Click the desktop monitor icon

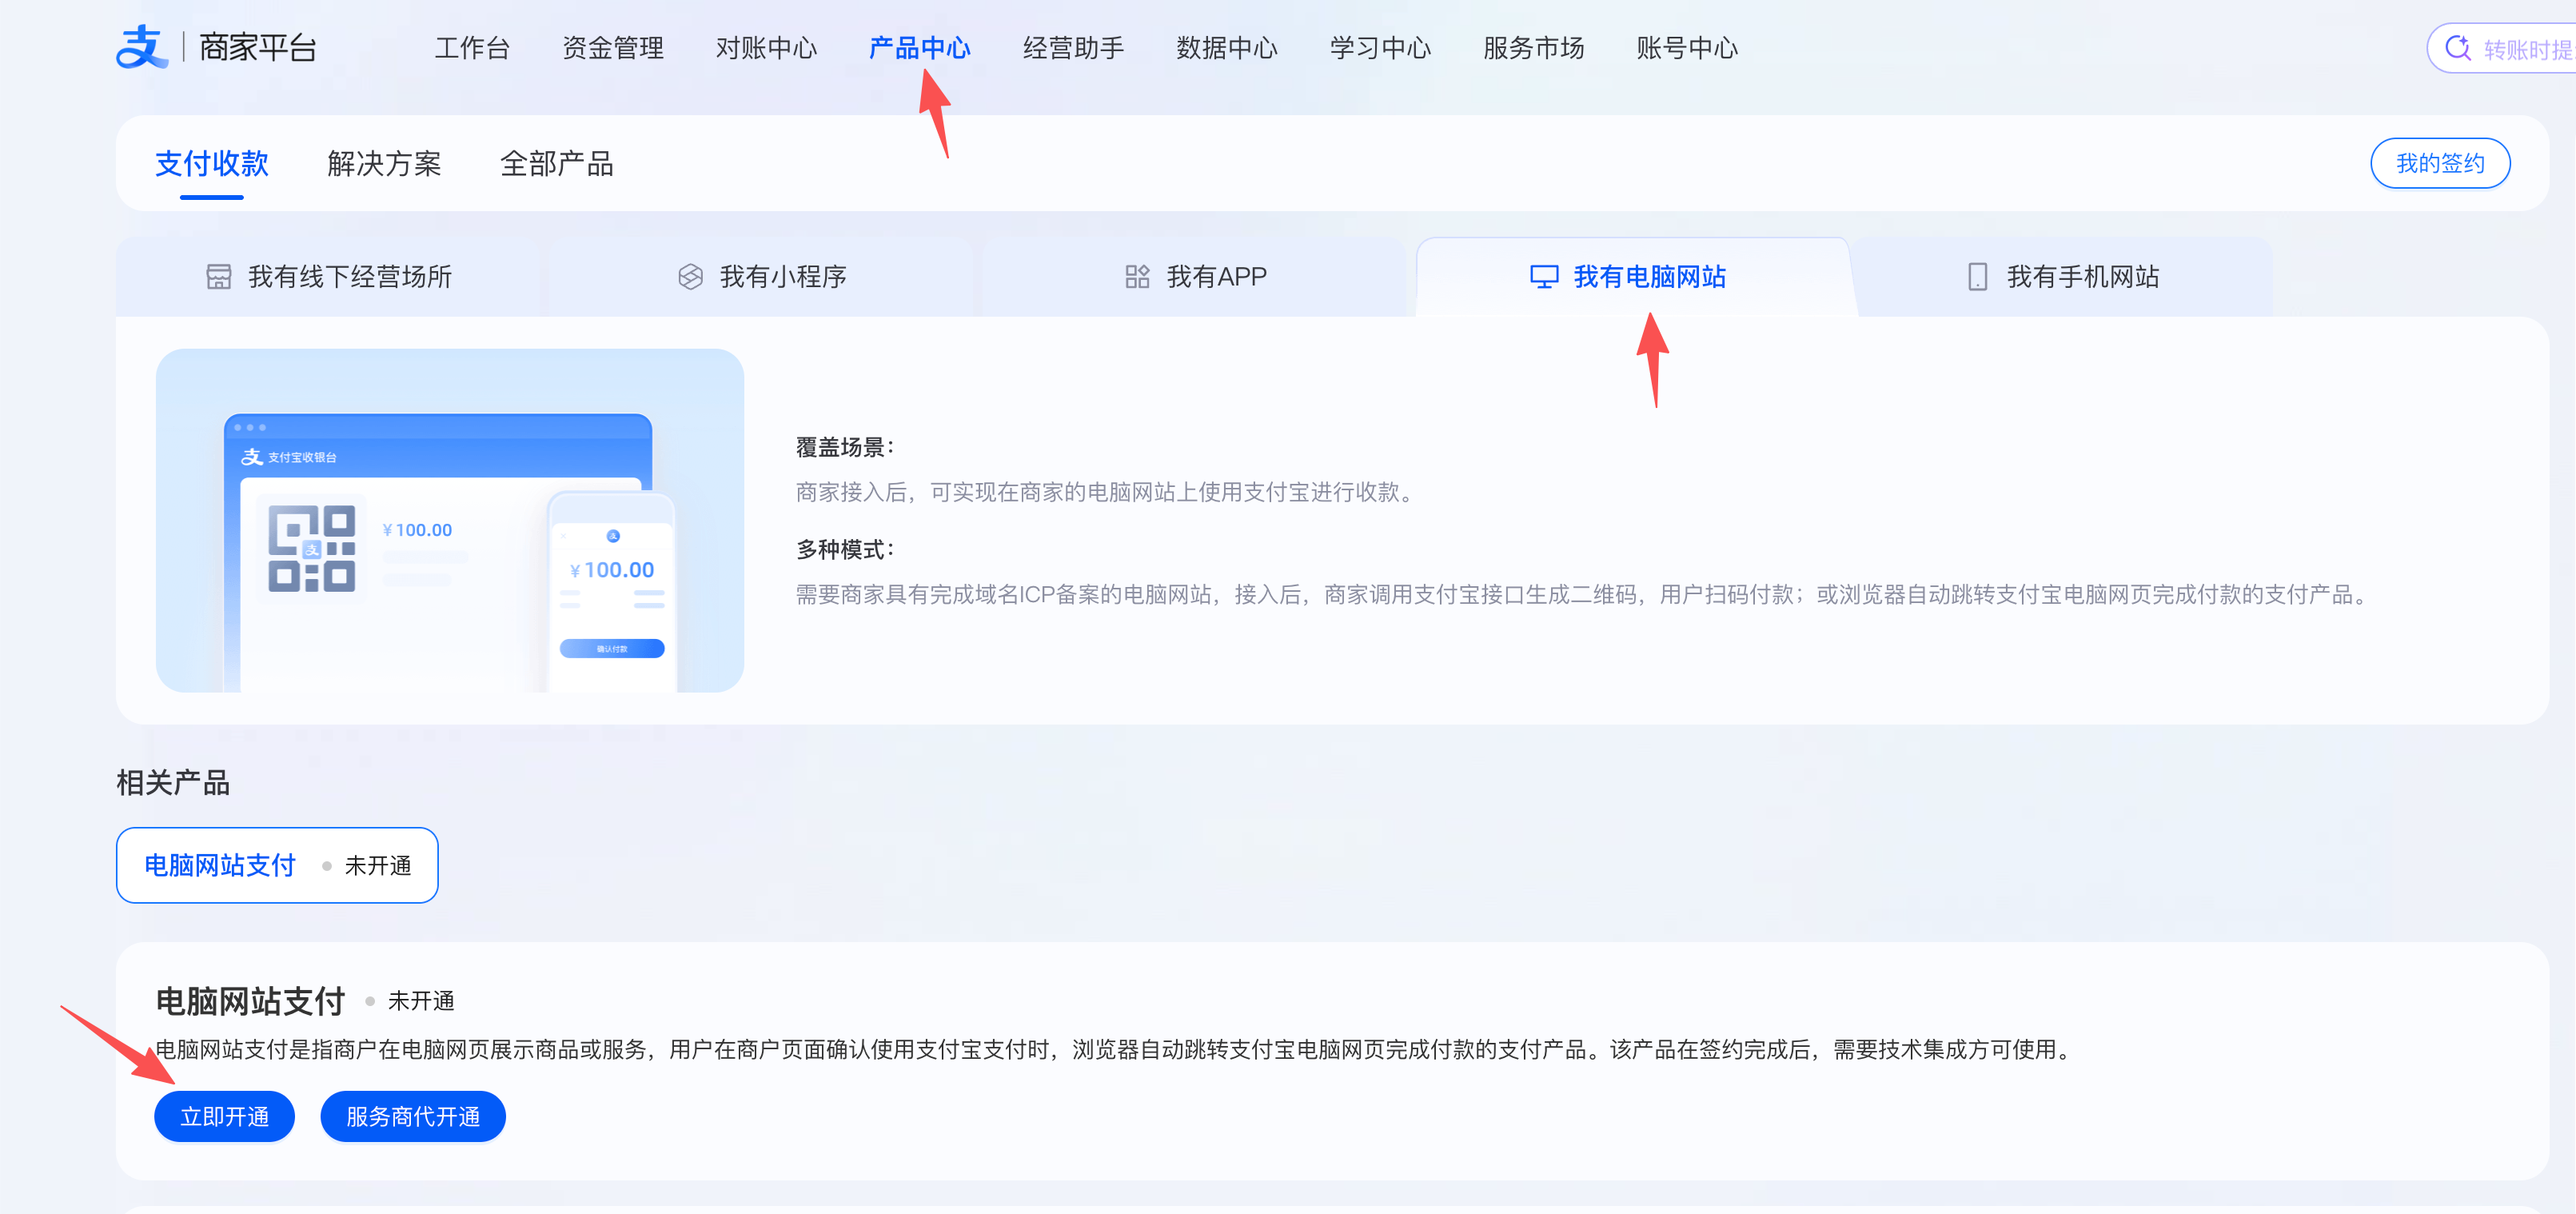[1544, 277]
